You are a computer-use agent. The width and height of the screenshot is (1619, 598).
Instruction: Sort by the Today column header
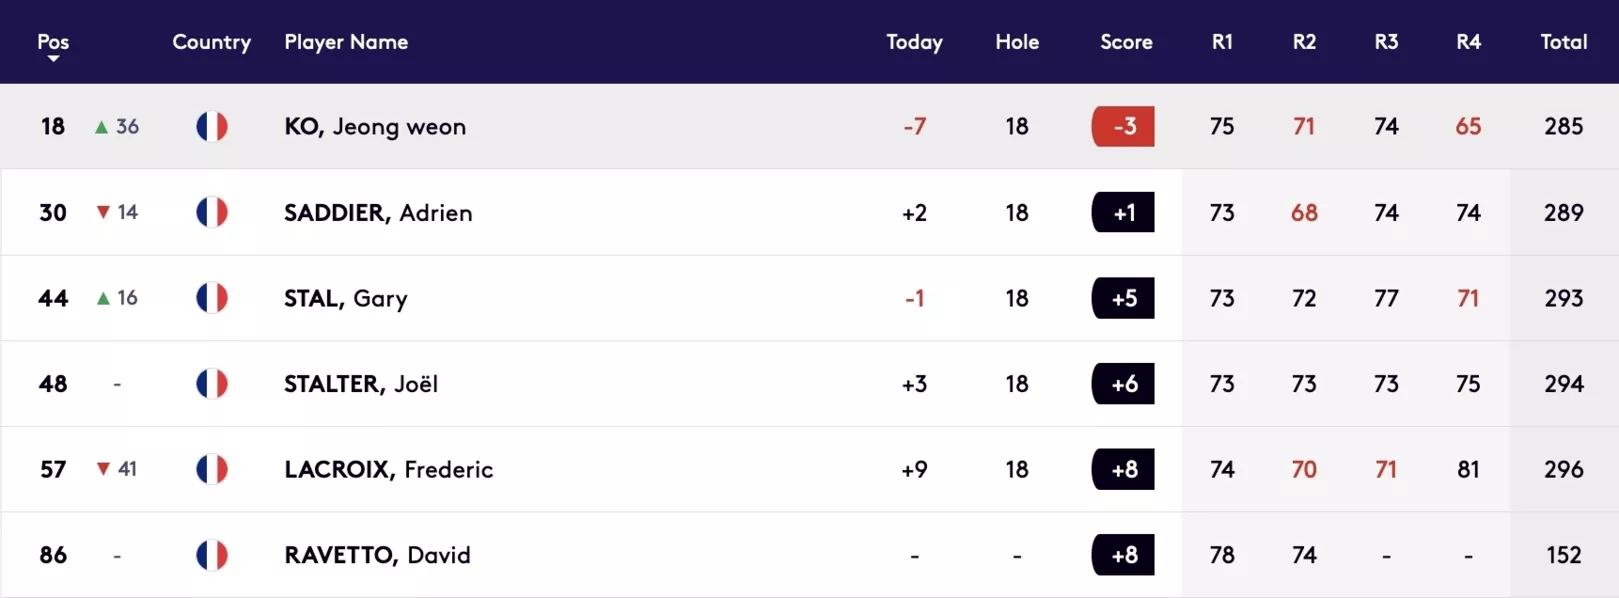tap(914, 42)
